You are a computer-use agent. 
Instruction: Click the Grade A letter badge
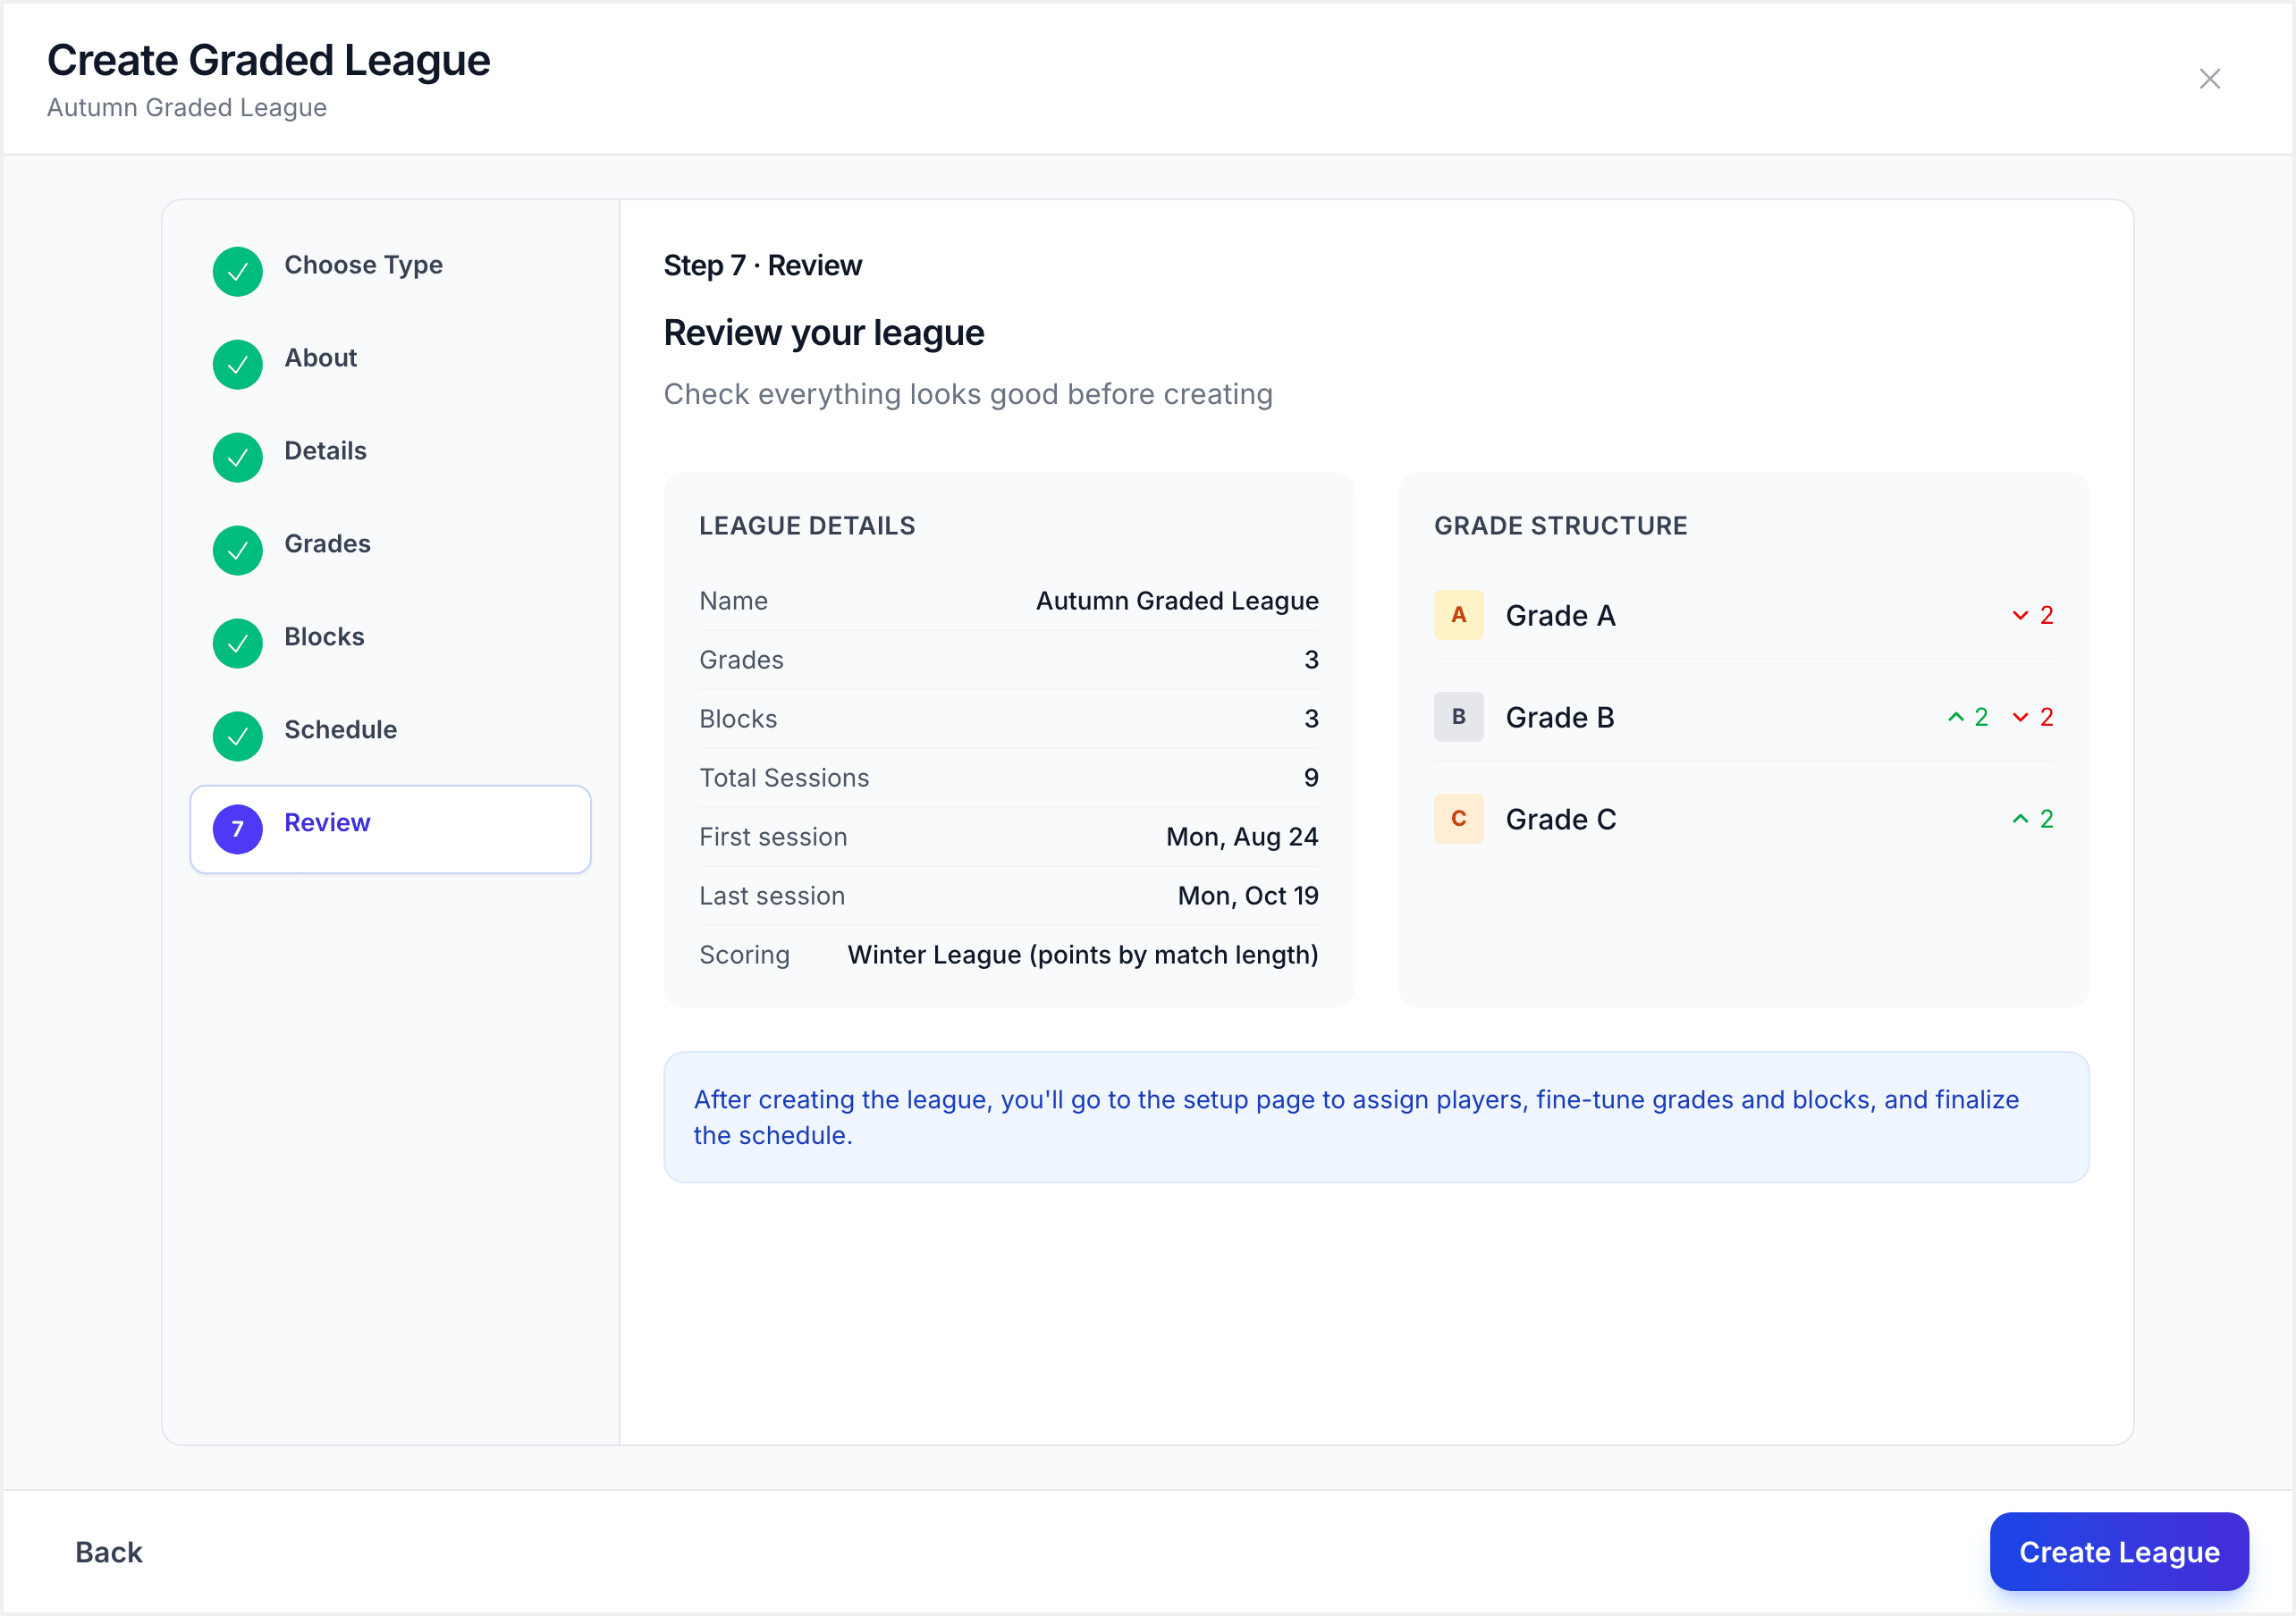(1458, 615)
